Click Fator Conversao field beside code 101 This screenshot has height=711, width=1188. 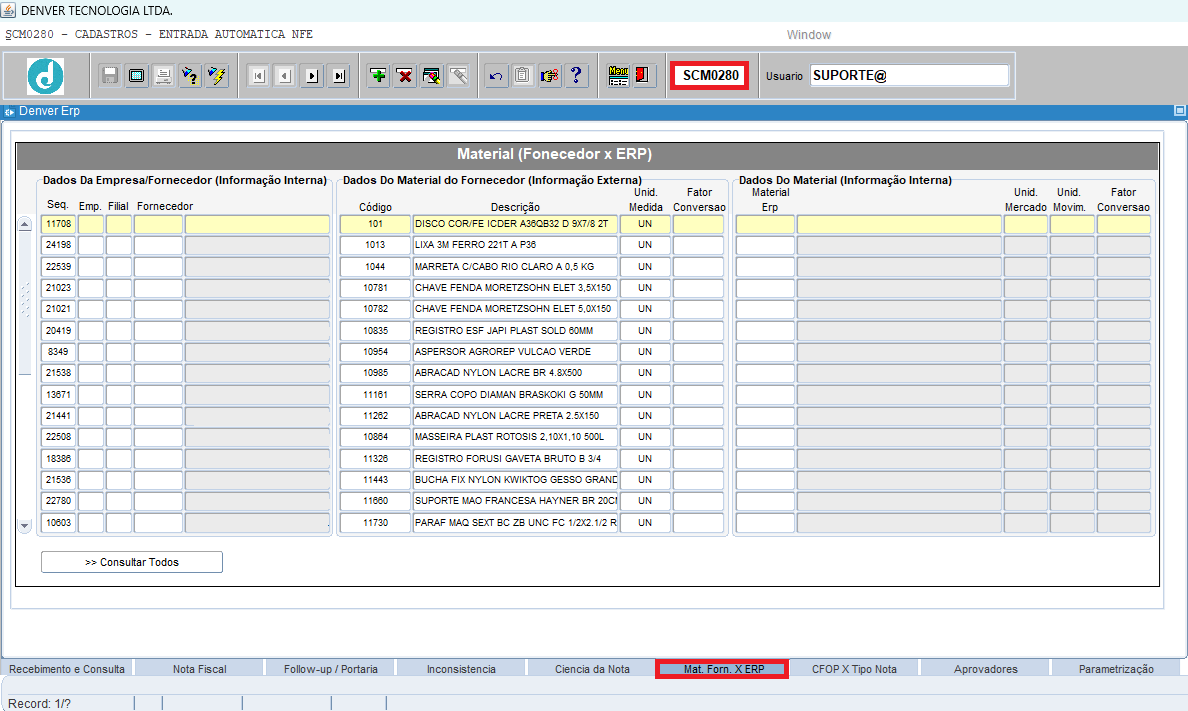(699, 224)
